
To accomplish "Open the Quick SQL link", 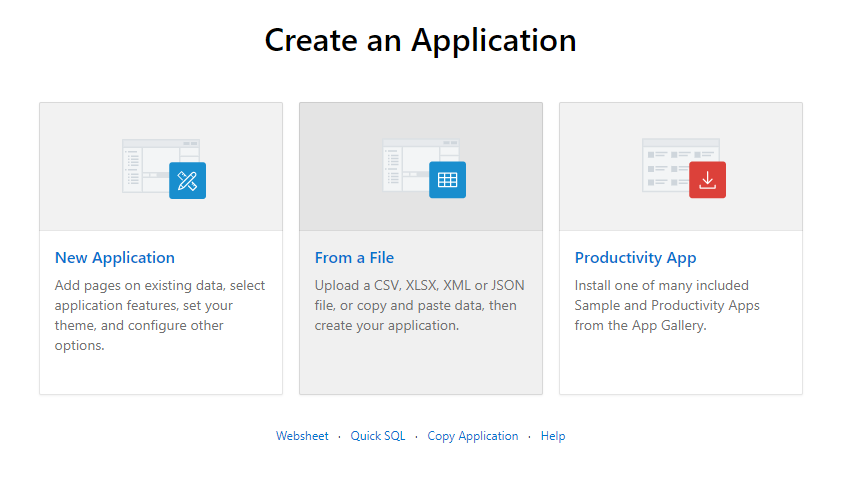I will pos(378,436).
